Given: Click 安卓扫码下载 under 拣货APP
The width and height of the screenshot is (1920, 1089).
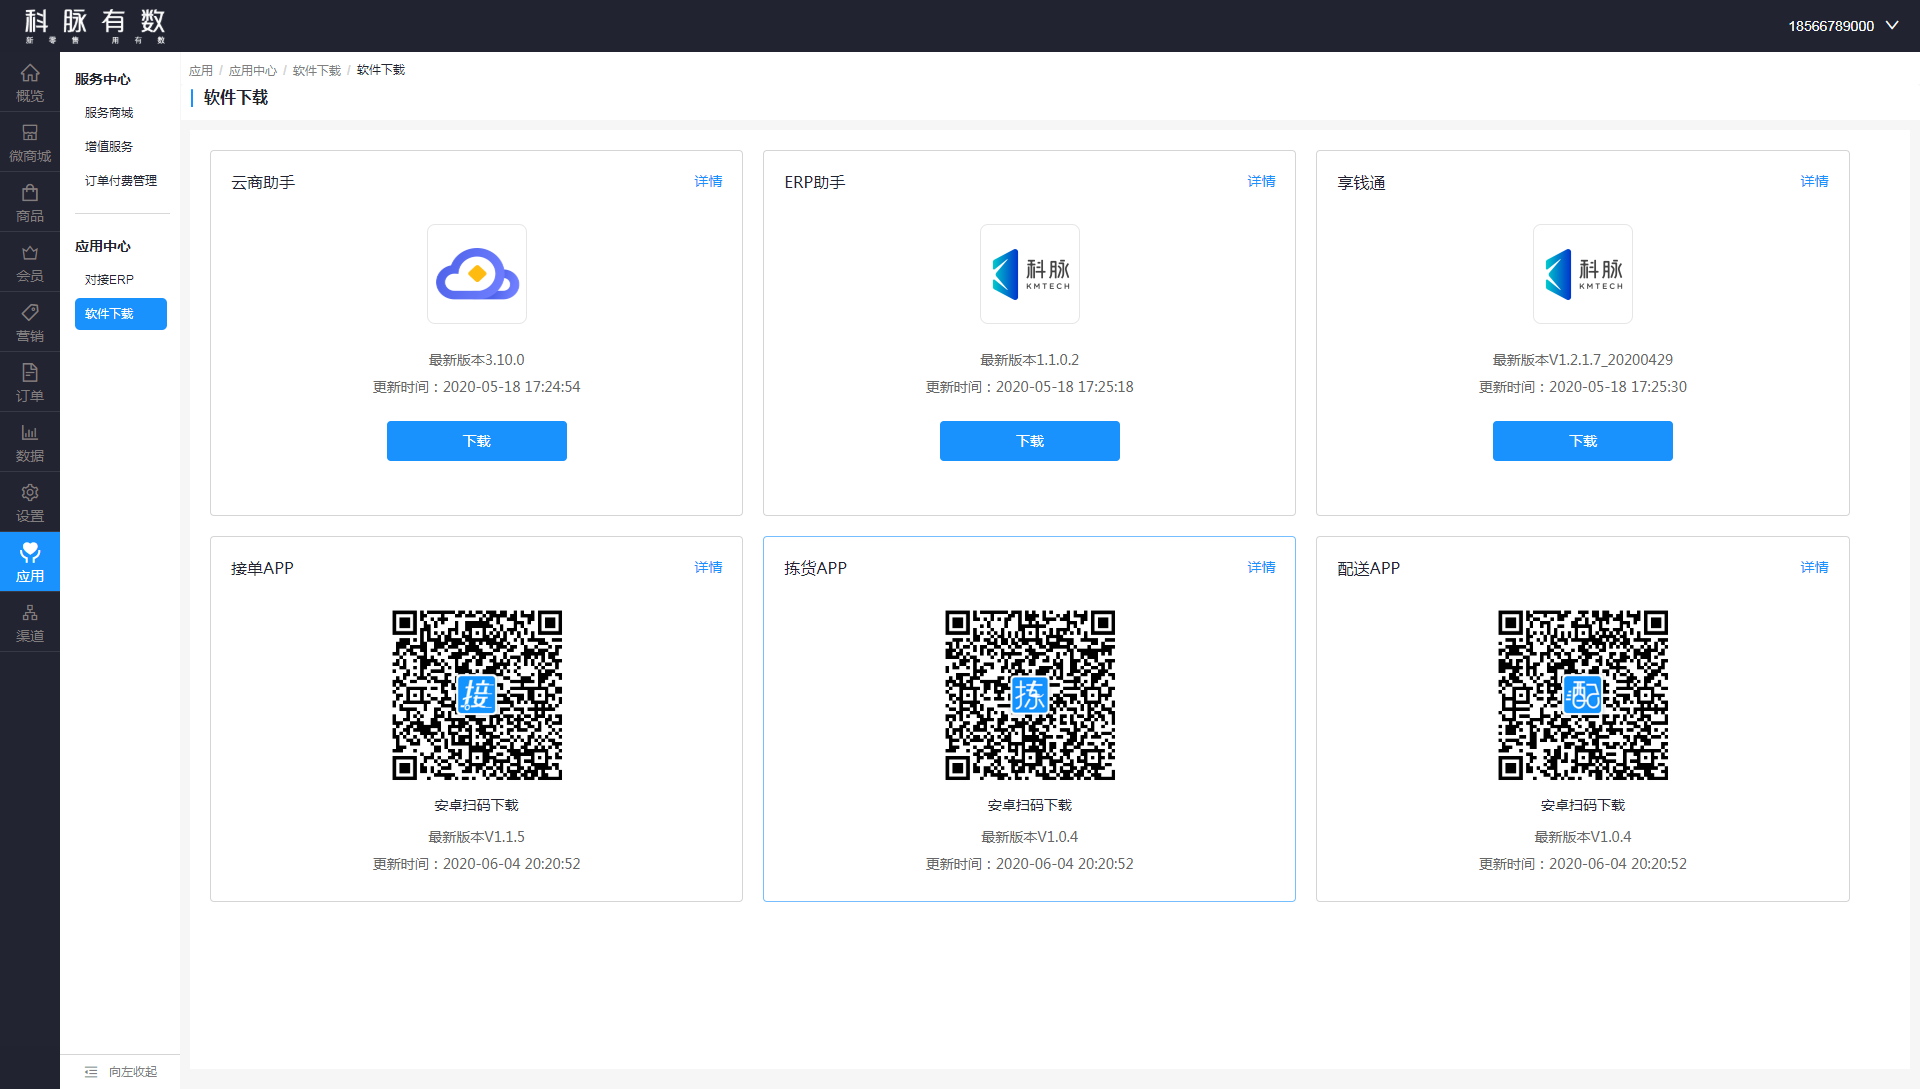Looking at the screenshot, I should point(1030,806).
